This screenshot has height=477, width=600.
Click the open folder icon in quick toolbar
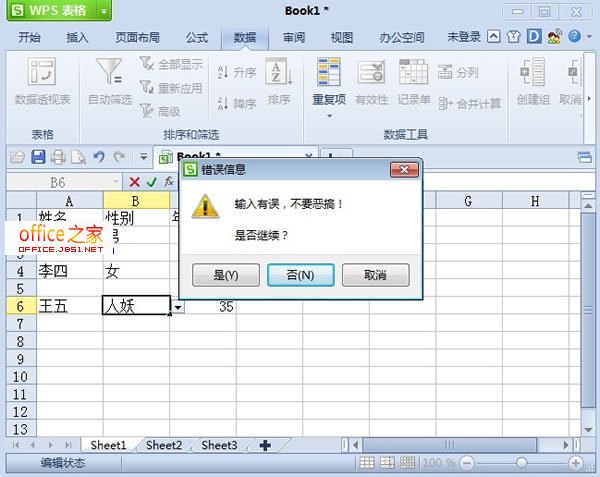pos(17,157)
